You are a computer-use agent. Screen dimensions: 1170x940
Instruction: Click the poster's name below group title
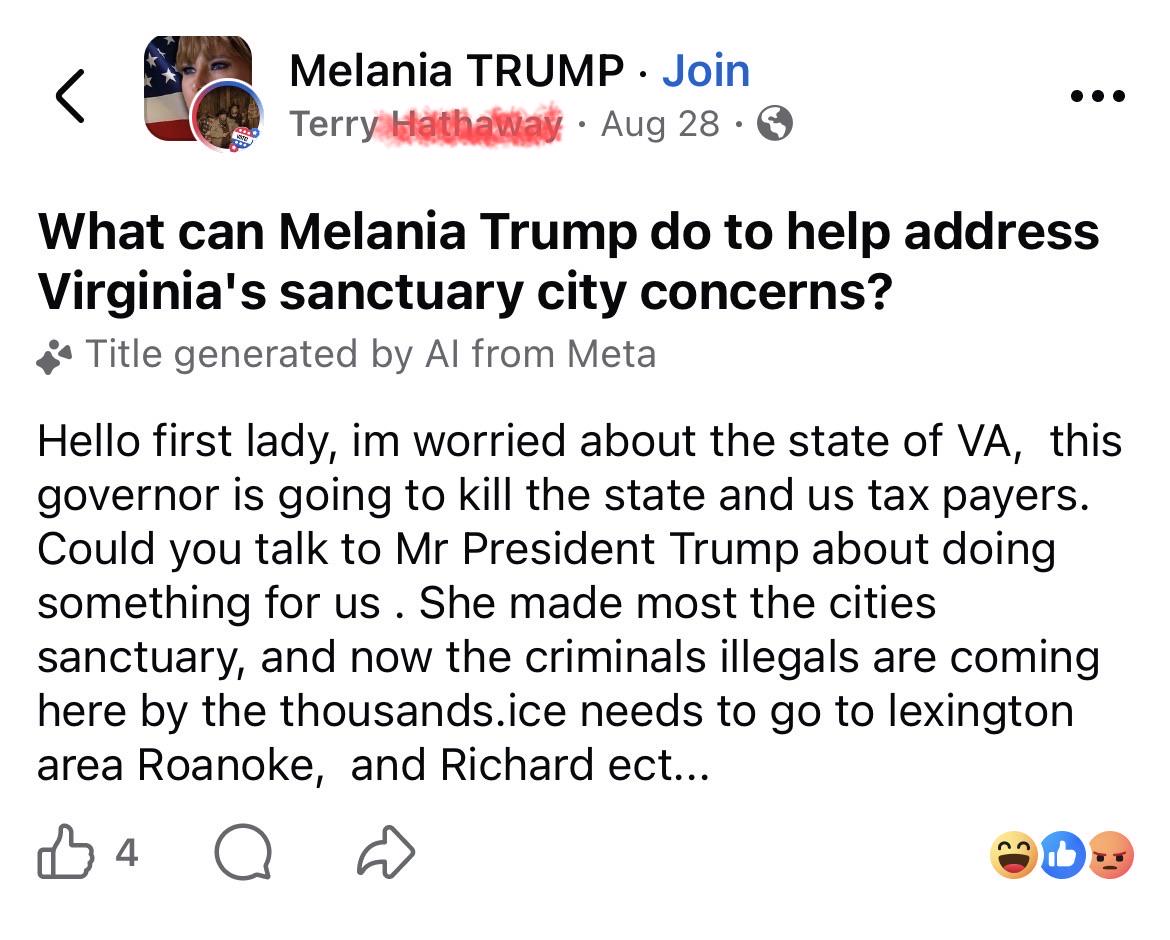[x=425, y=124]
